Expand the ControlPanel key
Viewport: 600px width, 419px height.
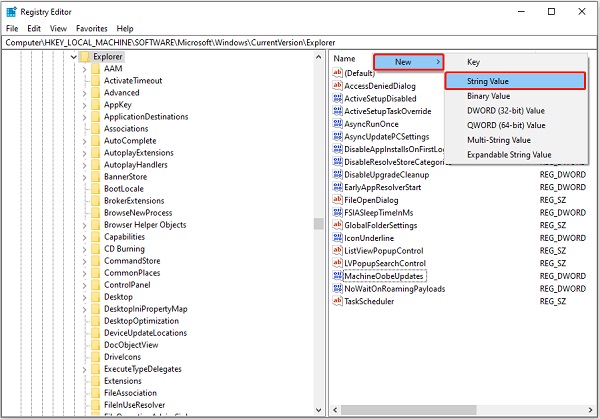(x=84, y=285)
